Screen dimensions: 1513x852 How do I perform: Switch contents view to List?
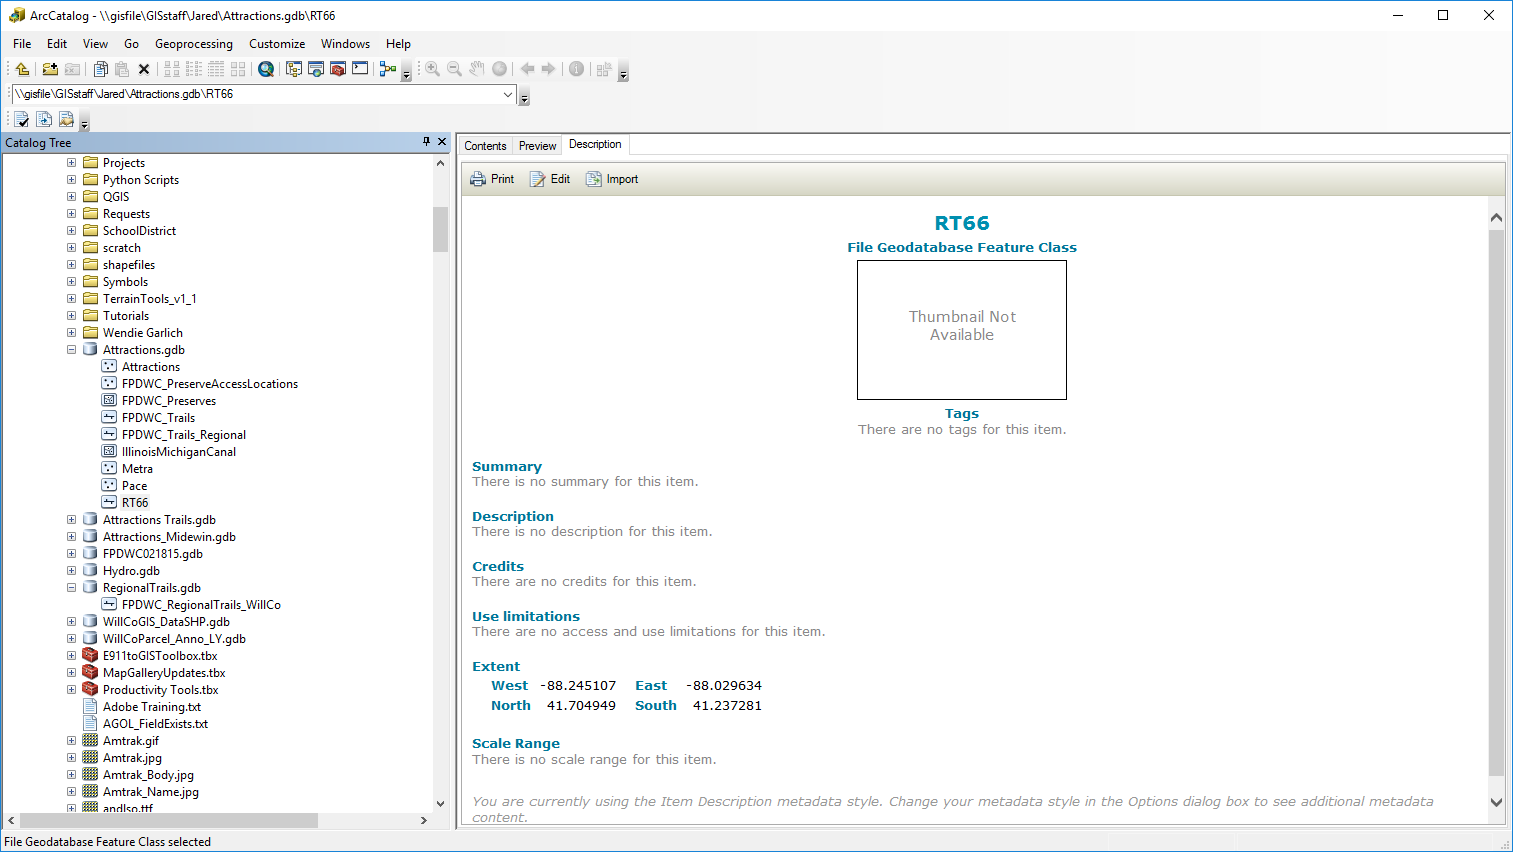(194, 69)
